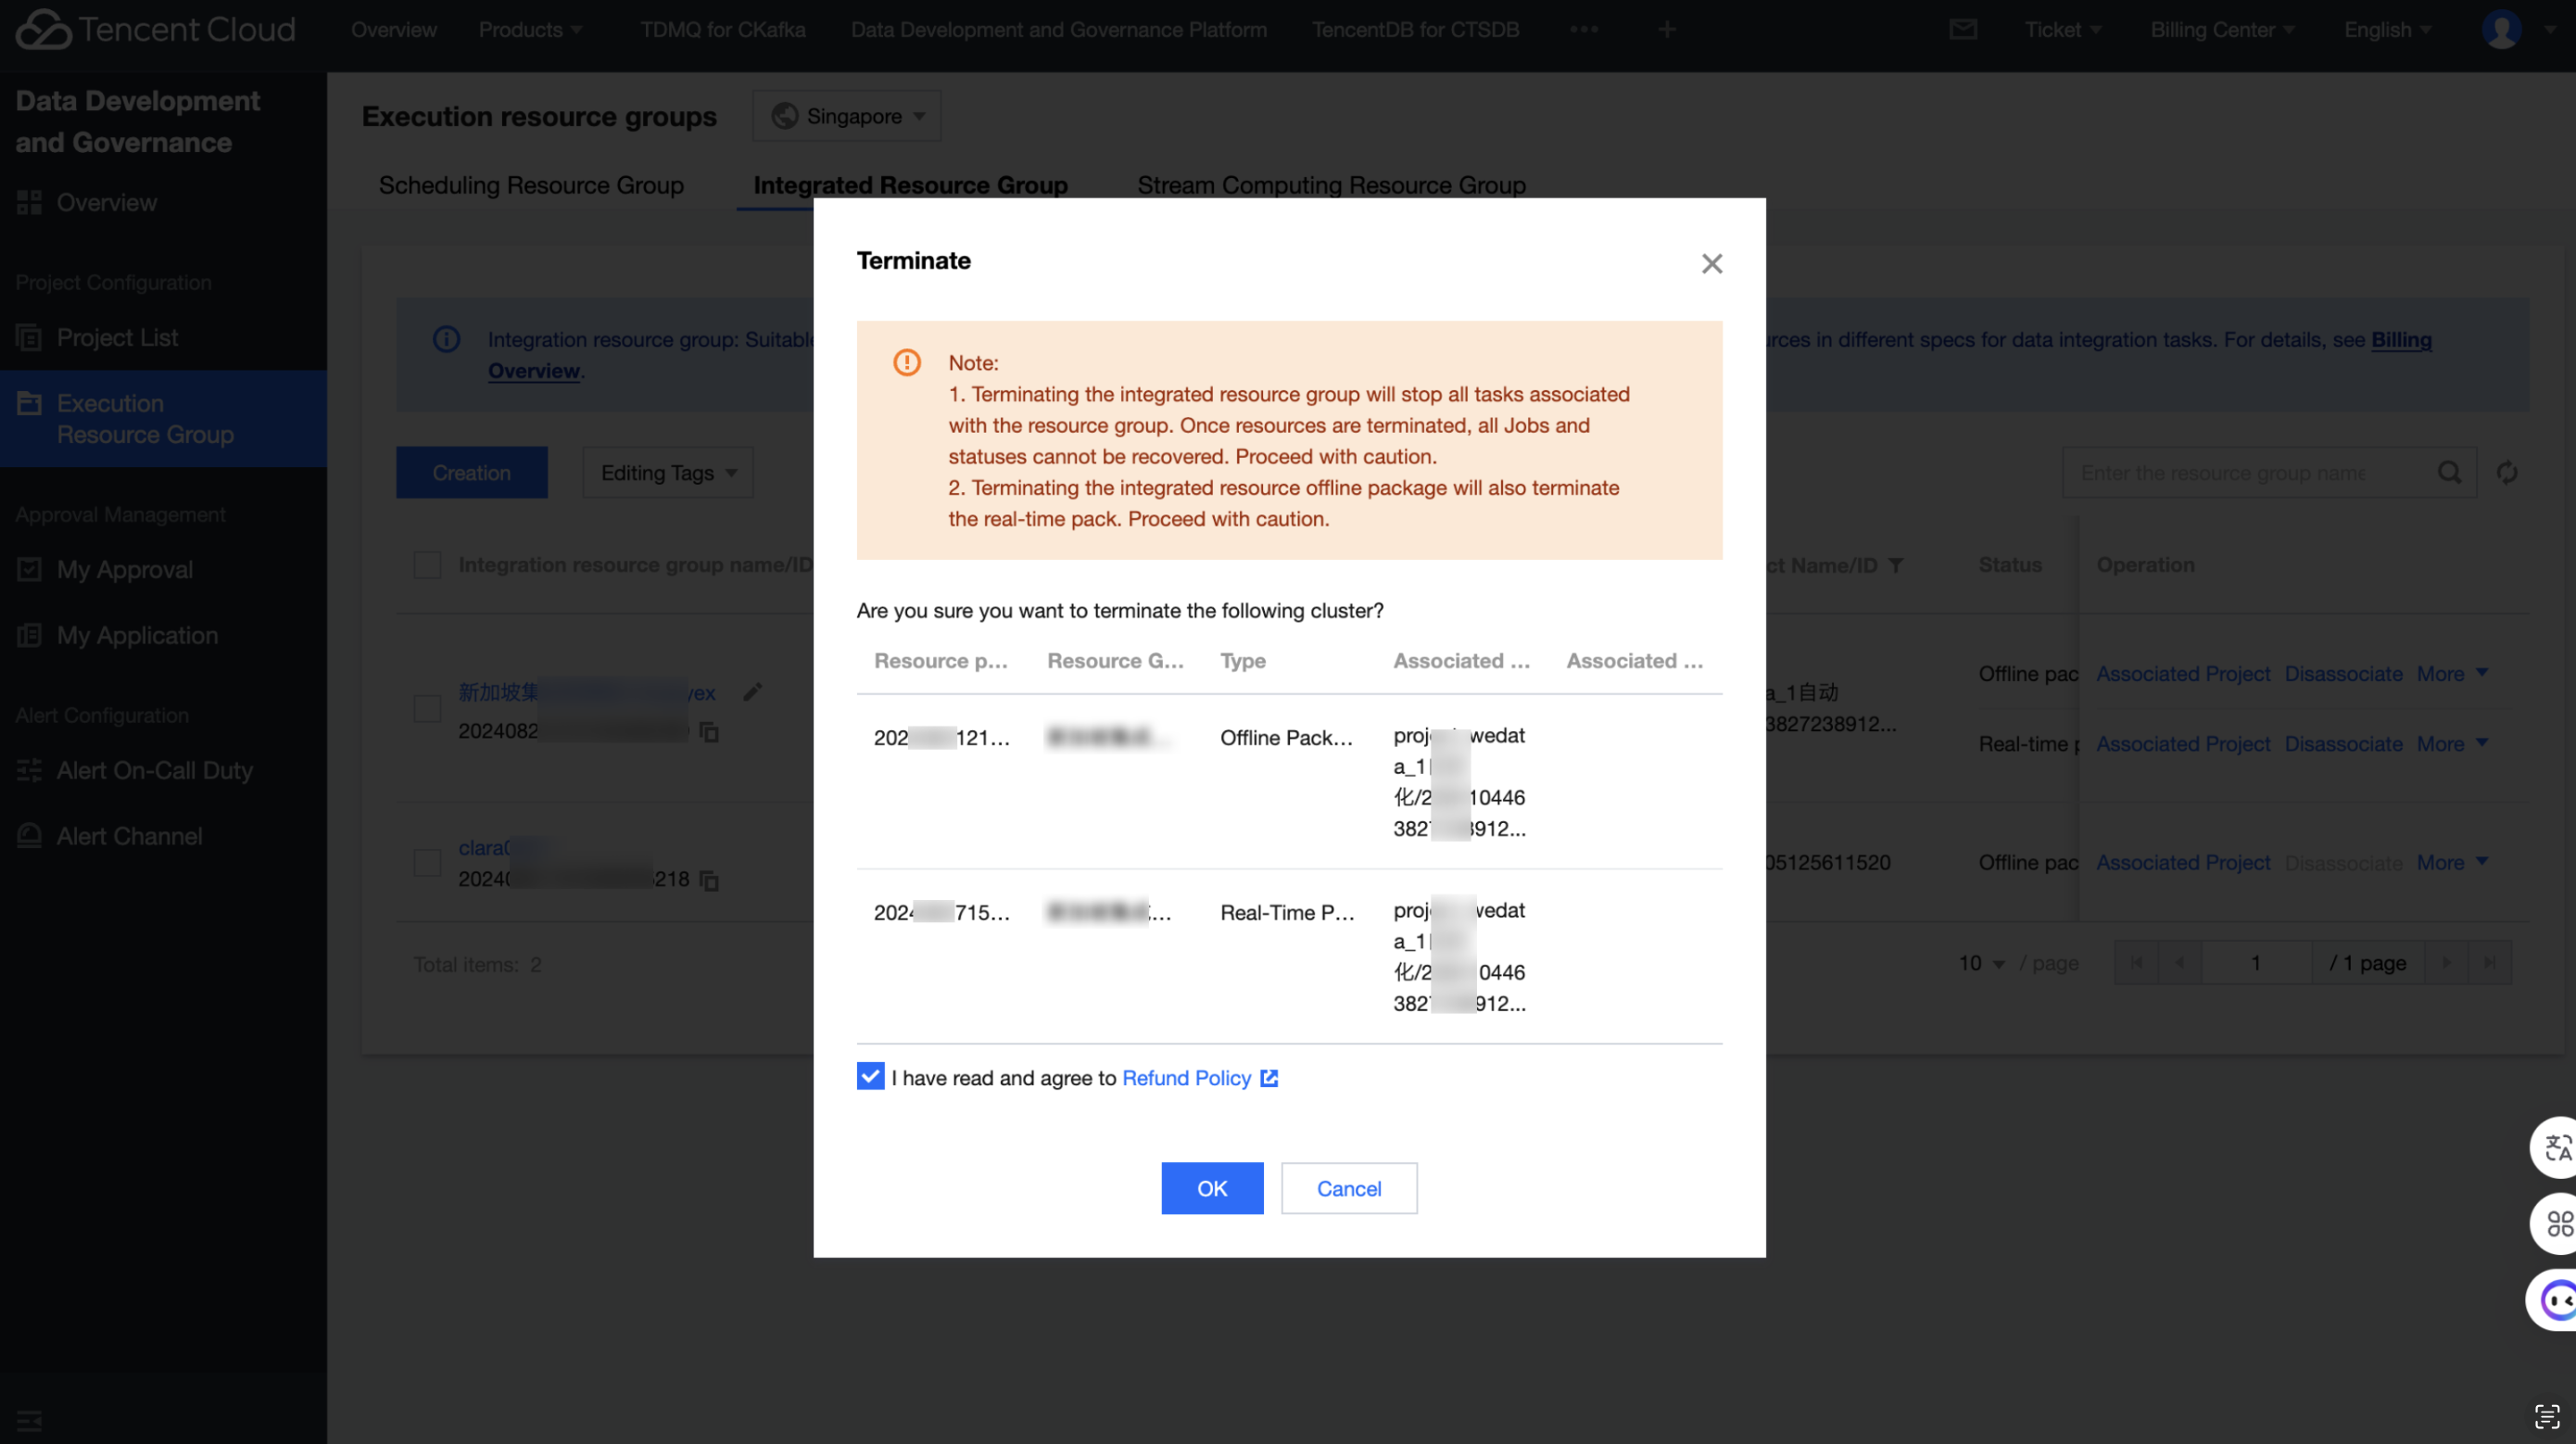
Task: Open the English language dropdown
Action: [x=2386, y=29]
